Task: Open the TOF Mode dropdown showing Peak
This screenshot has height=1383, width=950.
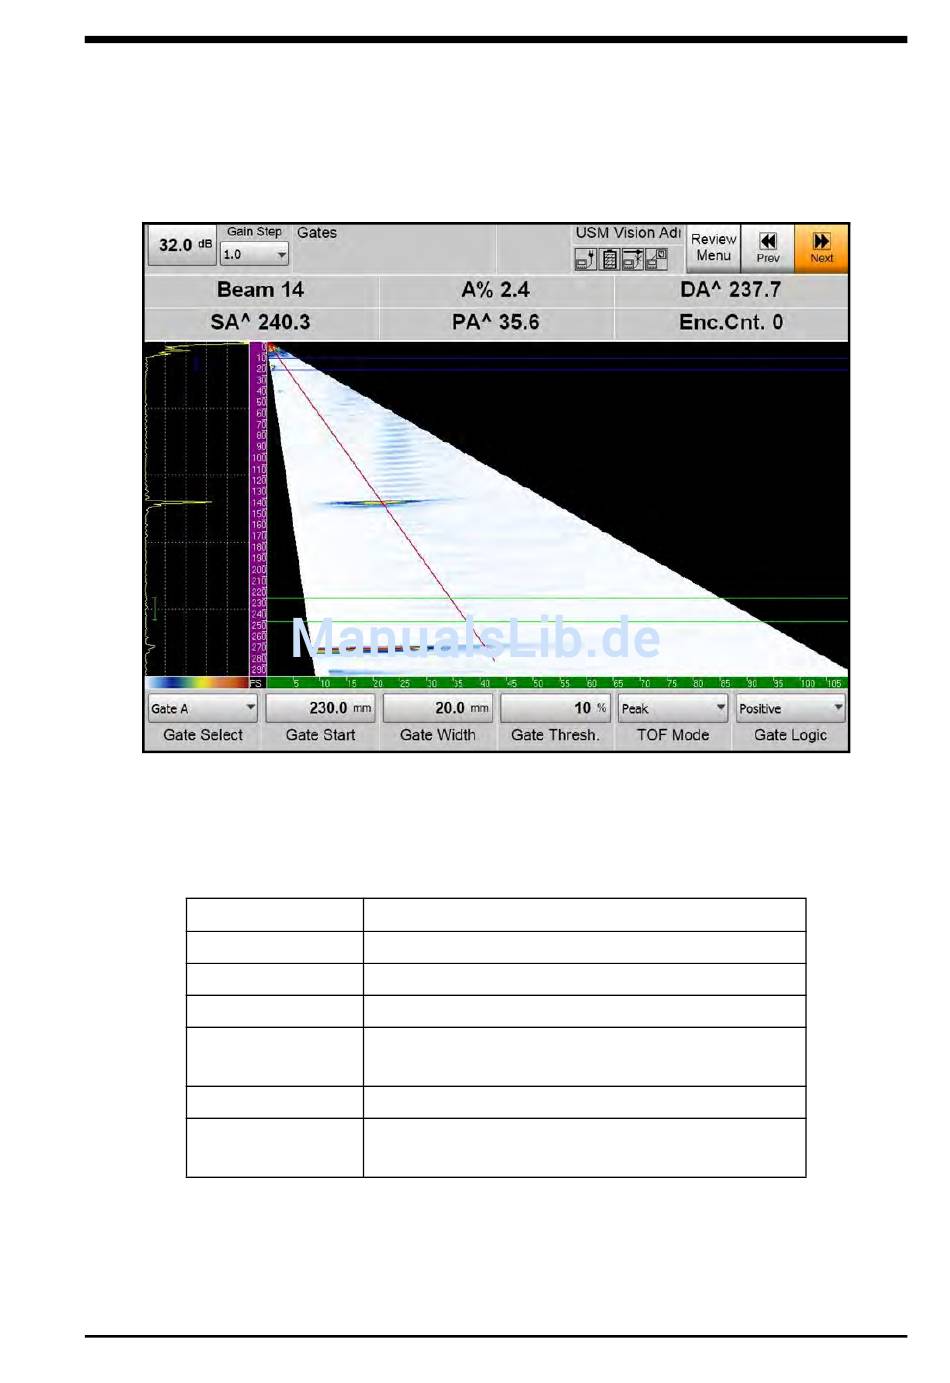Action: (x=672, y=708)
